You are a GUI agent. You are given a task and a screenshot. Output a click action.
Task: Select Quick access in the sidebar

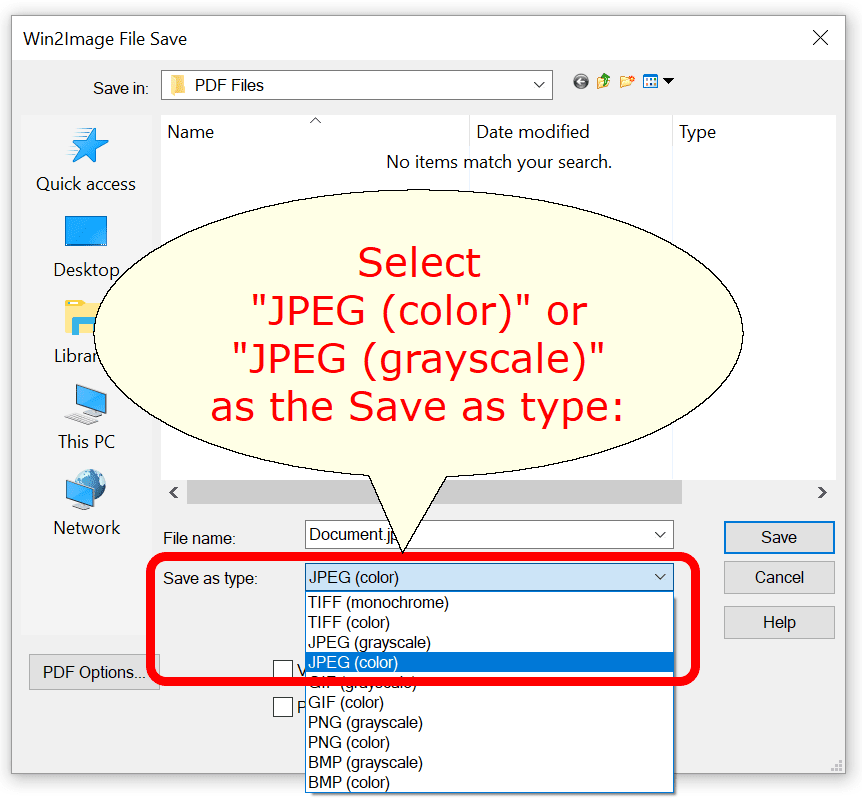click(x=86, y=160)
